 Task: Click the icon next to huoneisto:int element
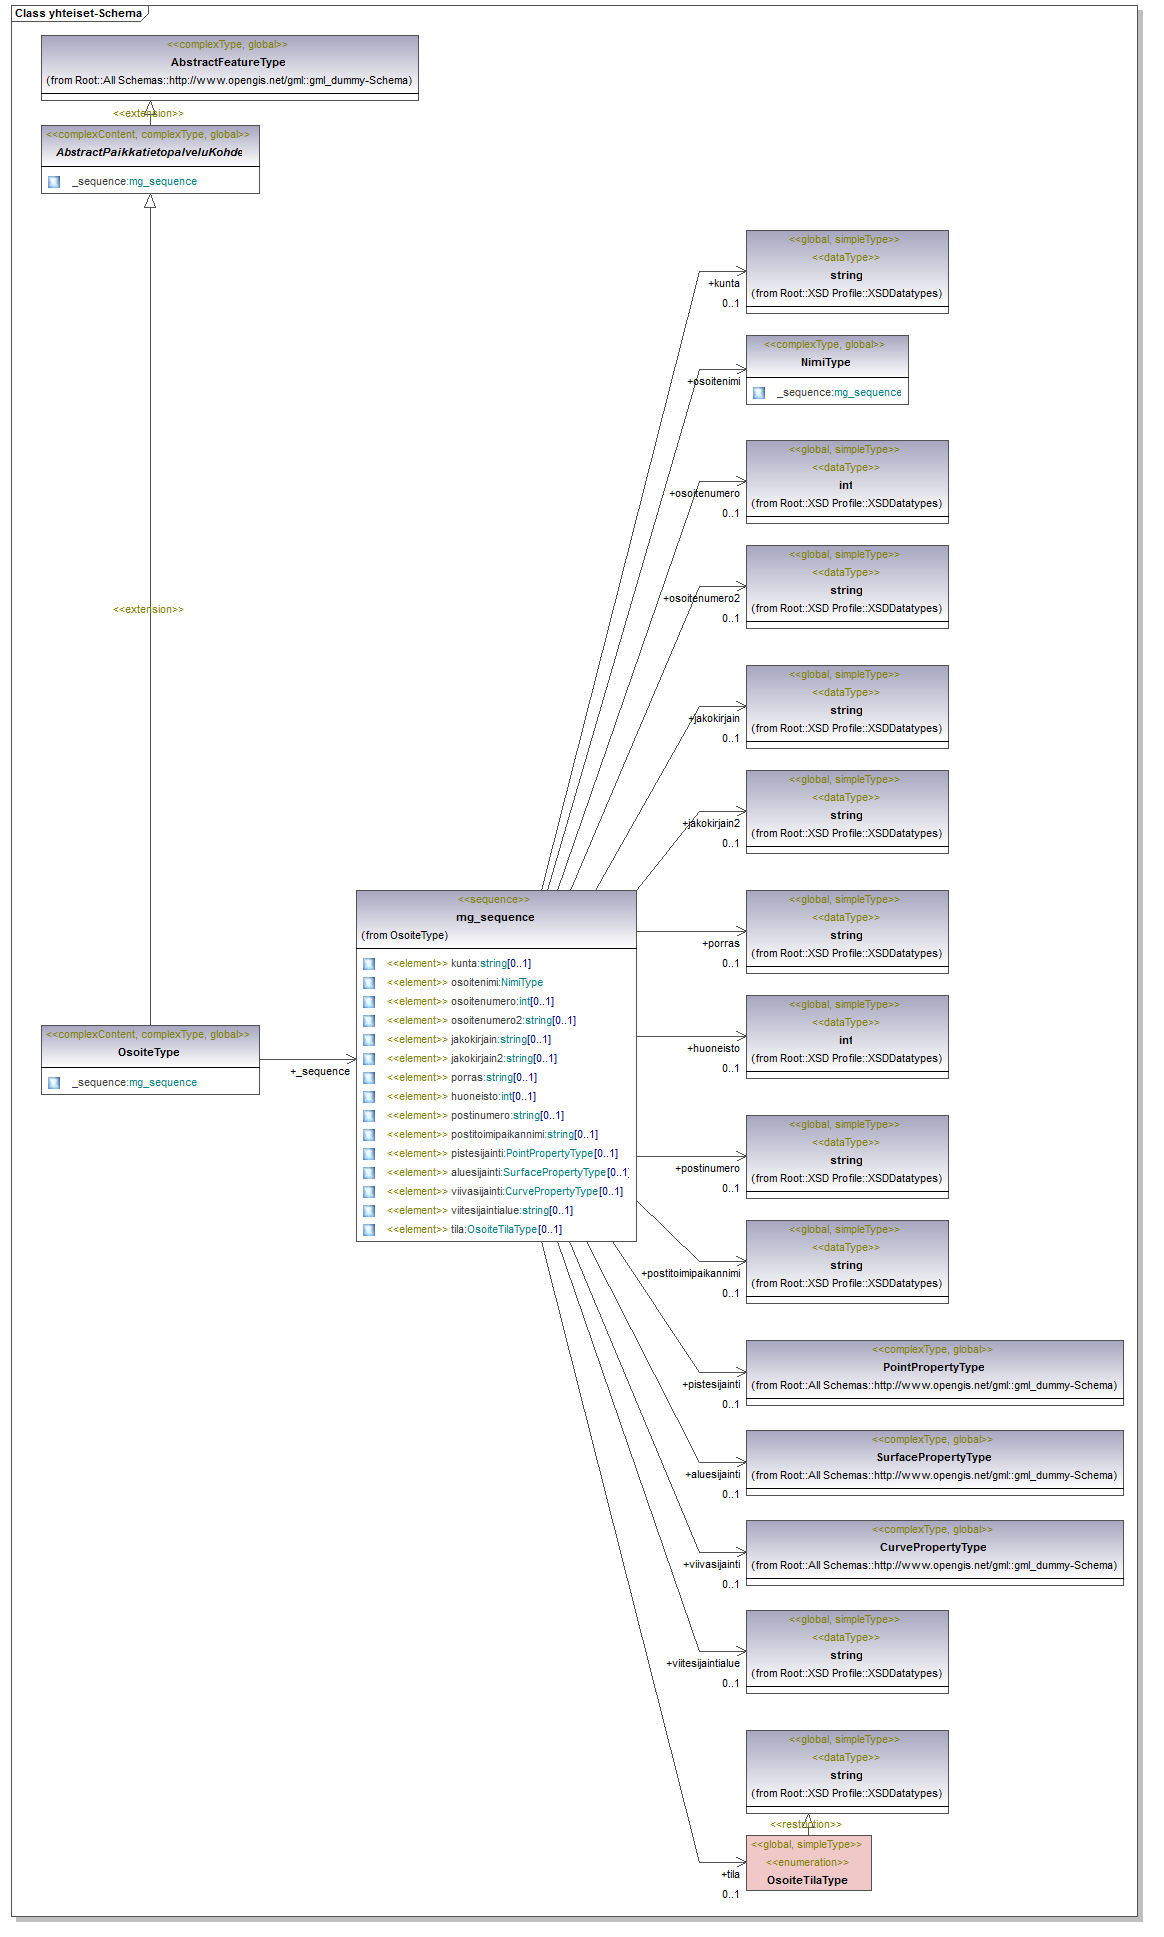coord(369,1097)
